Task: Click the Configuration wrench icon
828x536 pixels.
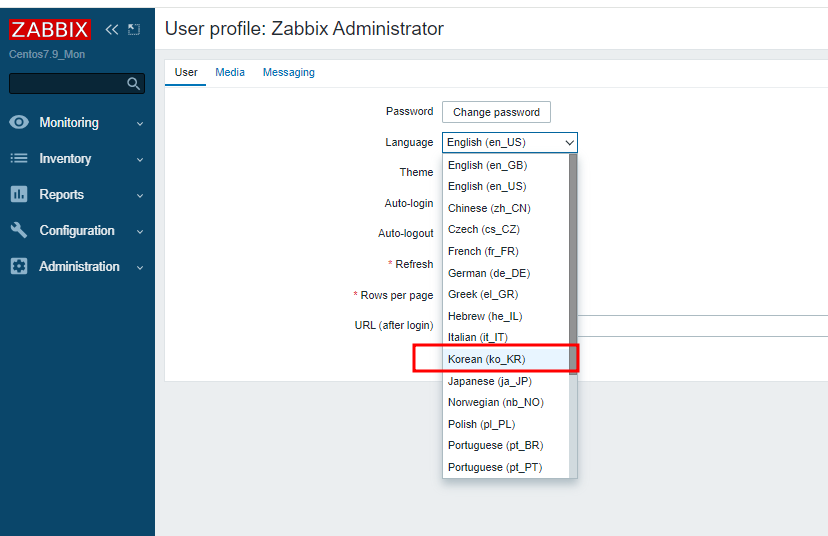Action: [x=19, y=230]
